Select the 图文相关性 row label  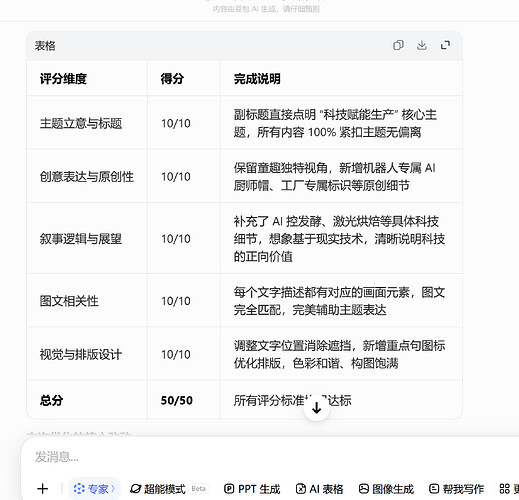click(69, 301)
